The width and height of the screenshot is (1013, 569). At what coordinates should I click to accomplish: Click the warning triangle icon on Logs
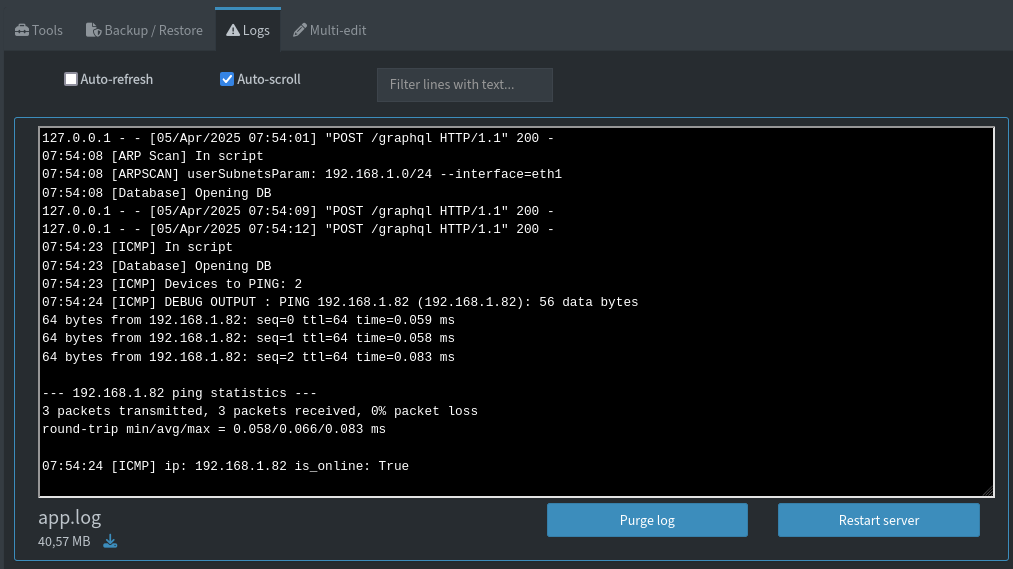(232, 31)
